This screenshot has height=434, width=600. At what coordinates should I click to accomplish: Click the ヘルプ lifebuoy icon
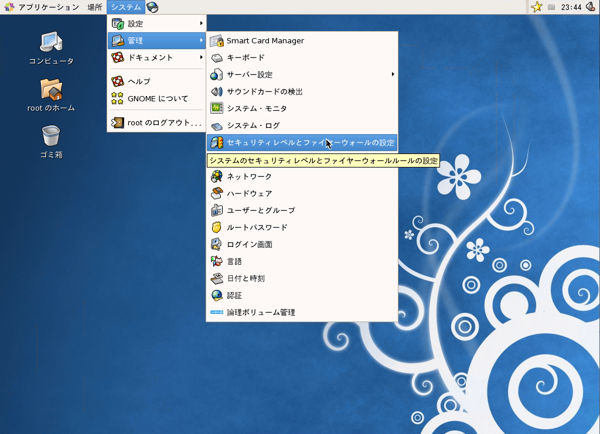click(x=117, y=81)
